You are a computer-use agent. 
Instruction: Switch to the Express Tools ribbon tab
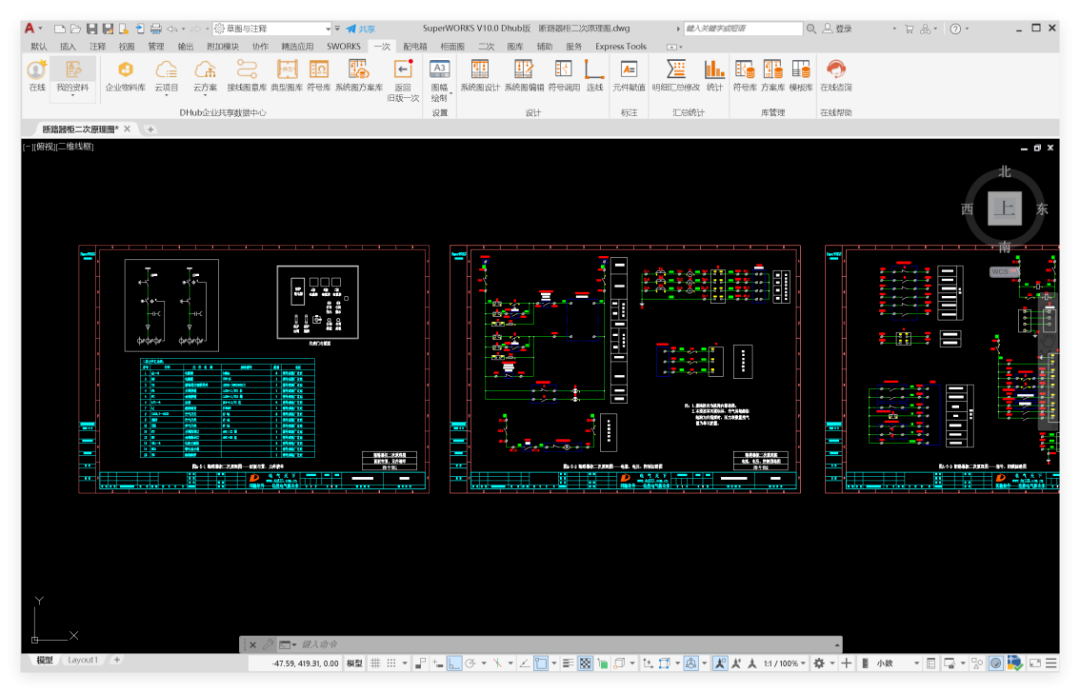[621, 46]
